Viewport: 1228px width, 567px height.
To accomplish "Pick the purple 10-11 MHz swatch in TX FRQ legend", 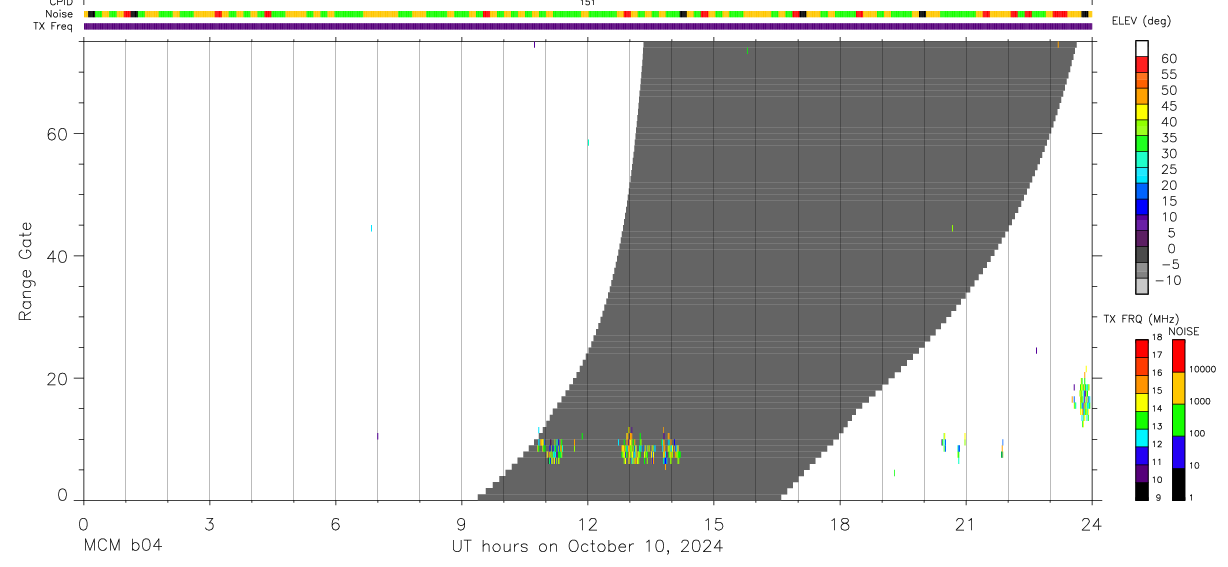I will pyautogui.click(x=1141, y=472).
